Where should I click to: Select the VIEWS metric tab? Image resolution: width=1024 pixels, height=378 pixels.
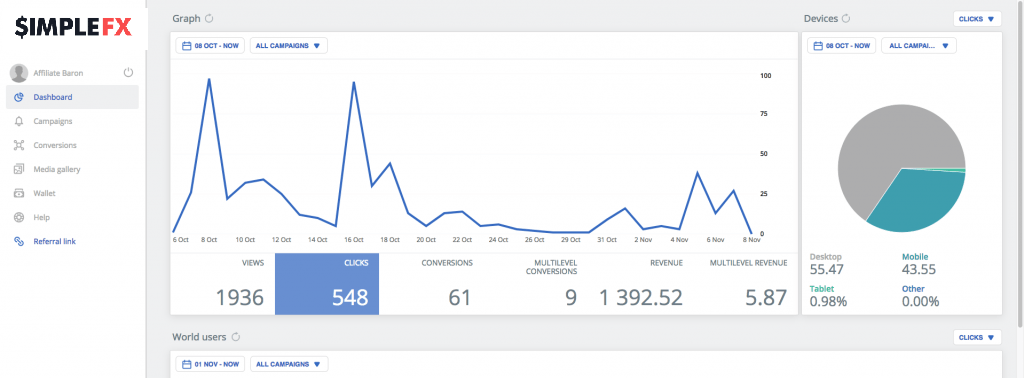click(x=223, y=284)
